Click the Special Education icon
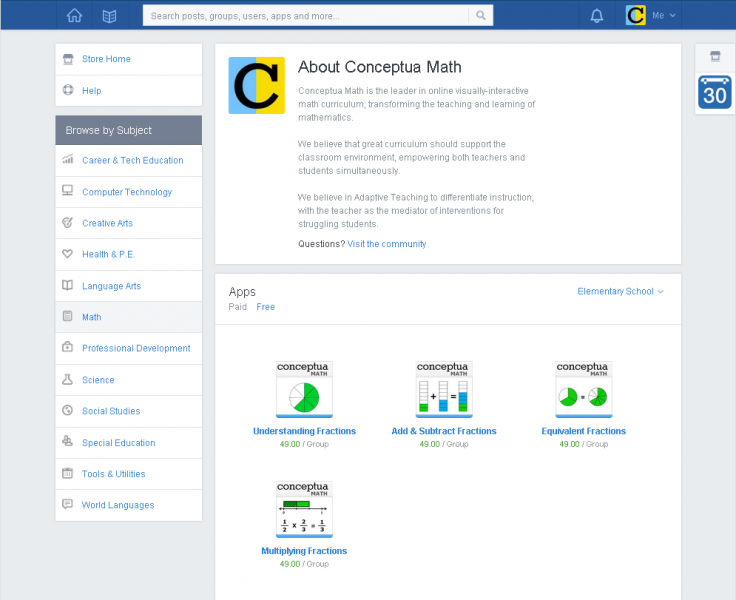 tap(68, 441)
